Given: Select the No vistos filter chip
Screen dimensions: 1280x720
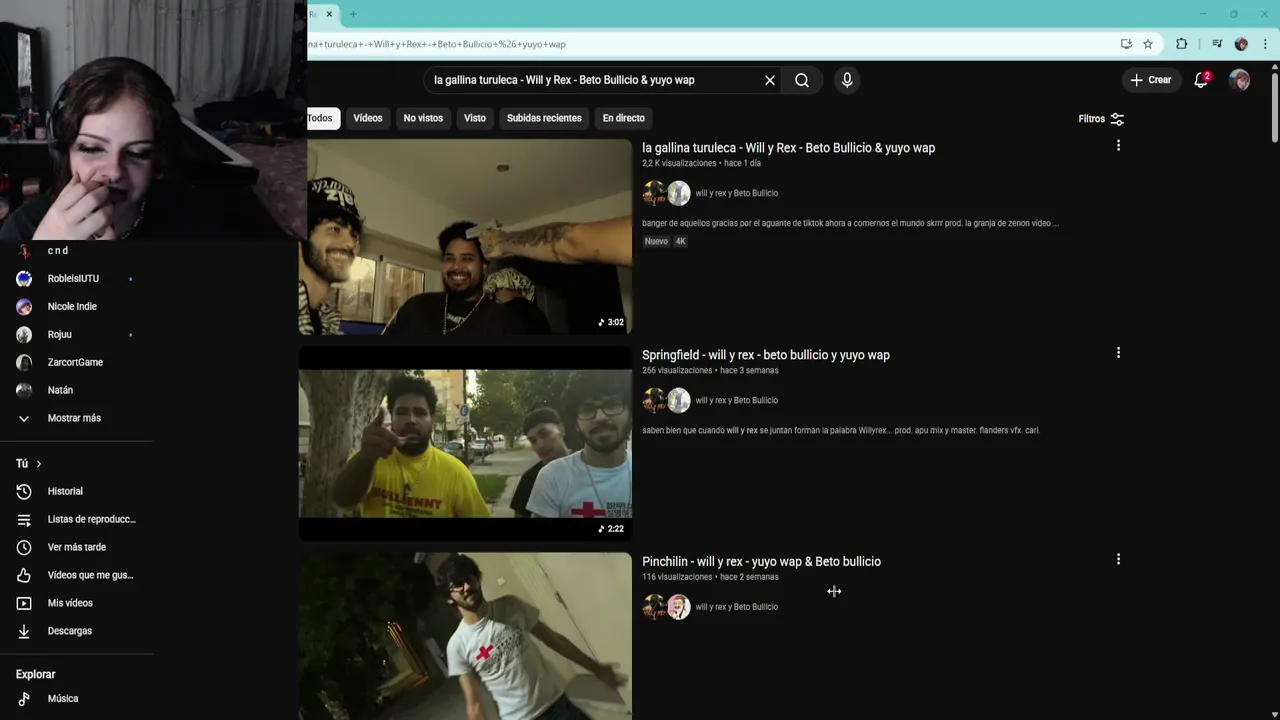Looking at the screenshot, I should point(423,118).
